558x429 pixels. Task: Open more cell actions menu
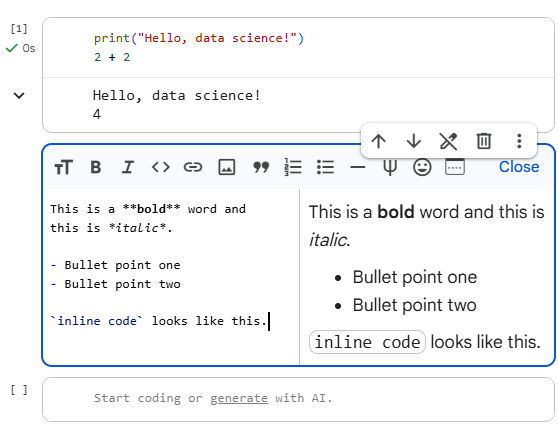519,141
